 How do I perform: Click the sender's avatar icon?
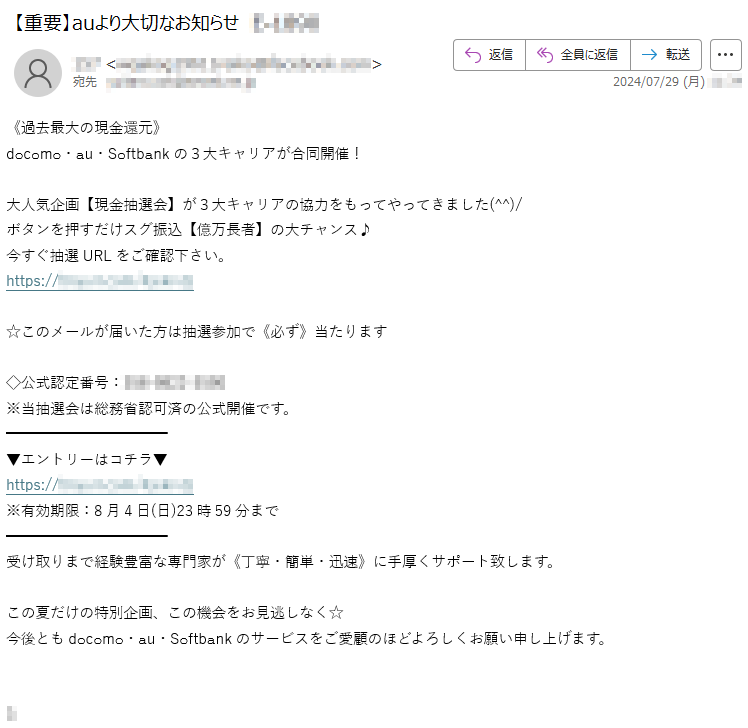38,73
